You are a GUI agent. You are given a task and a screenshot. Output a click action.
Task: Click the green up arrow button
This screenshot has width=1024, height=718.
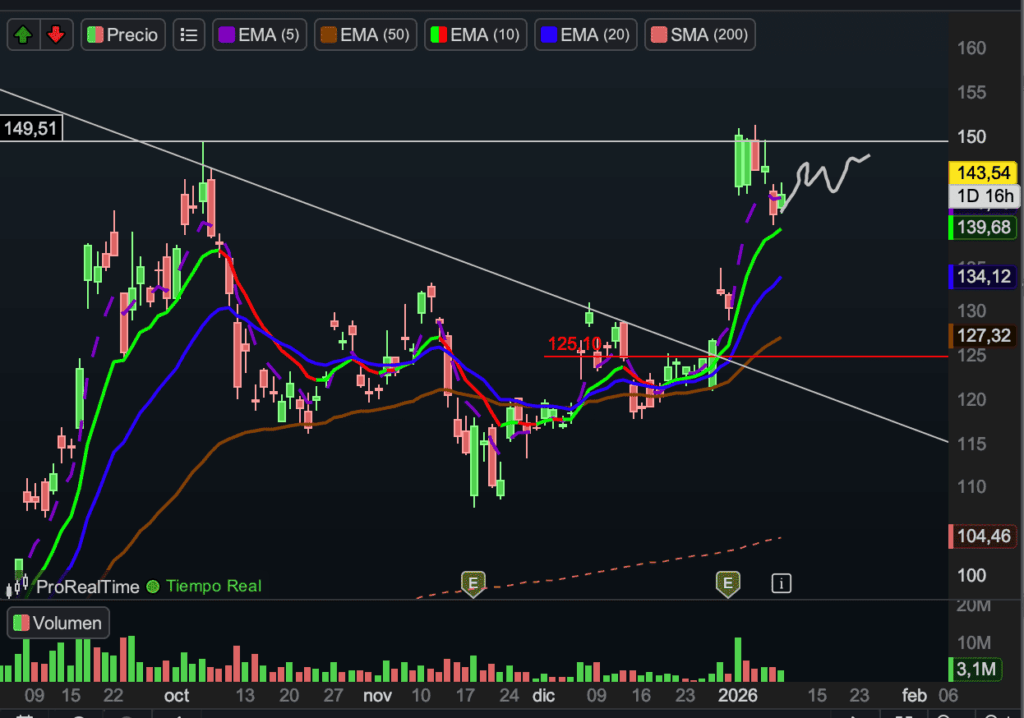click(x=24, y=34)
